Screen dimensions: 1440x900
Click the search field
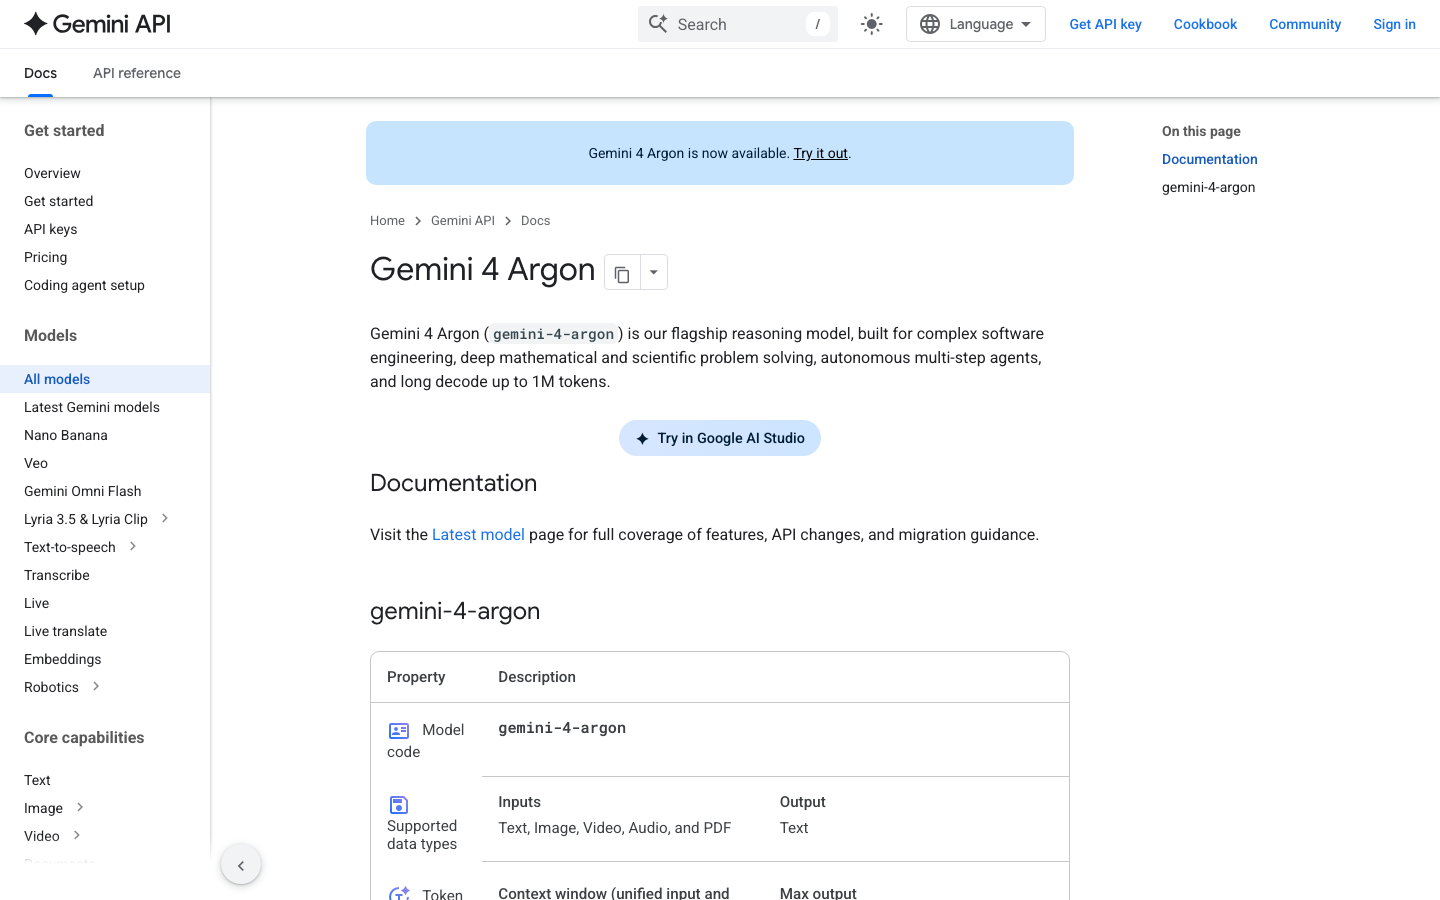(738, 24)
